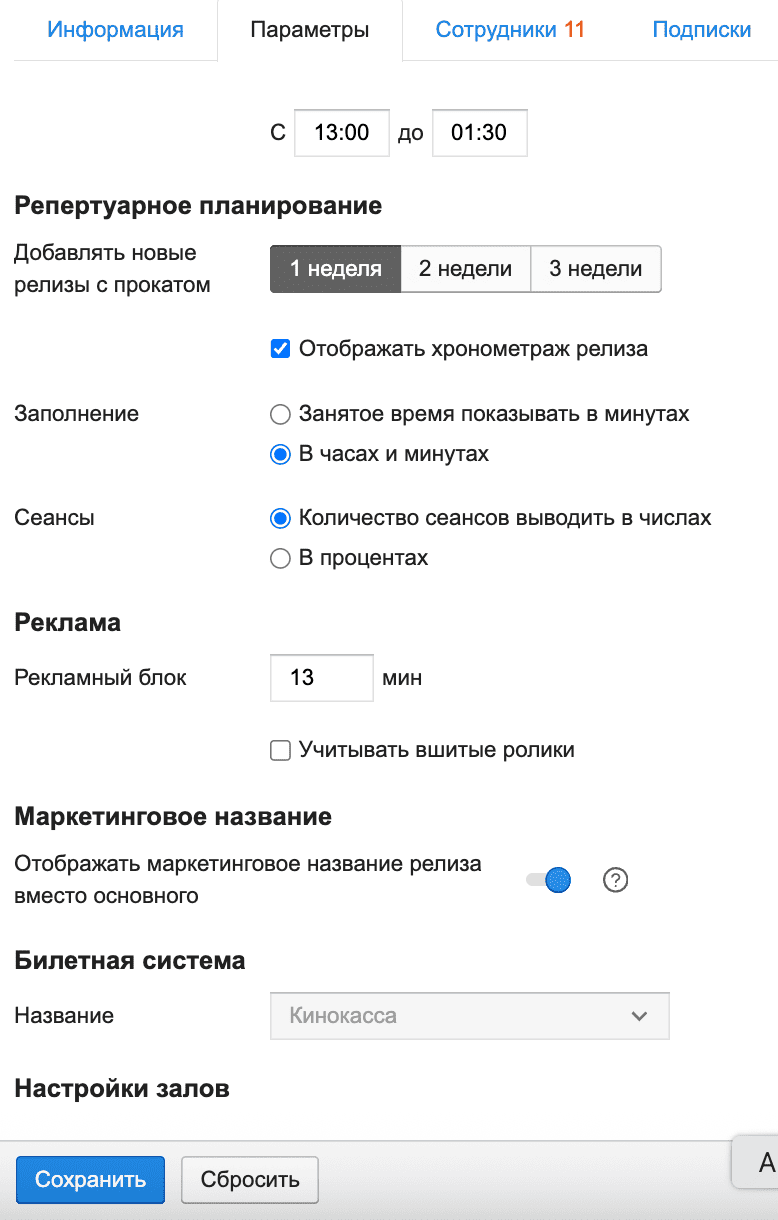This screenshot has height=1220, width=778.
Task: Pick the 3 недели option
Action: pos(596,269)
